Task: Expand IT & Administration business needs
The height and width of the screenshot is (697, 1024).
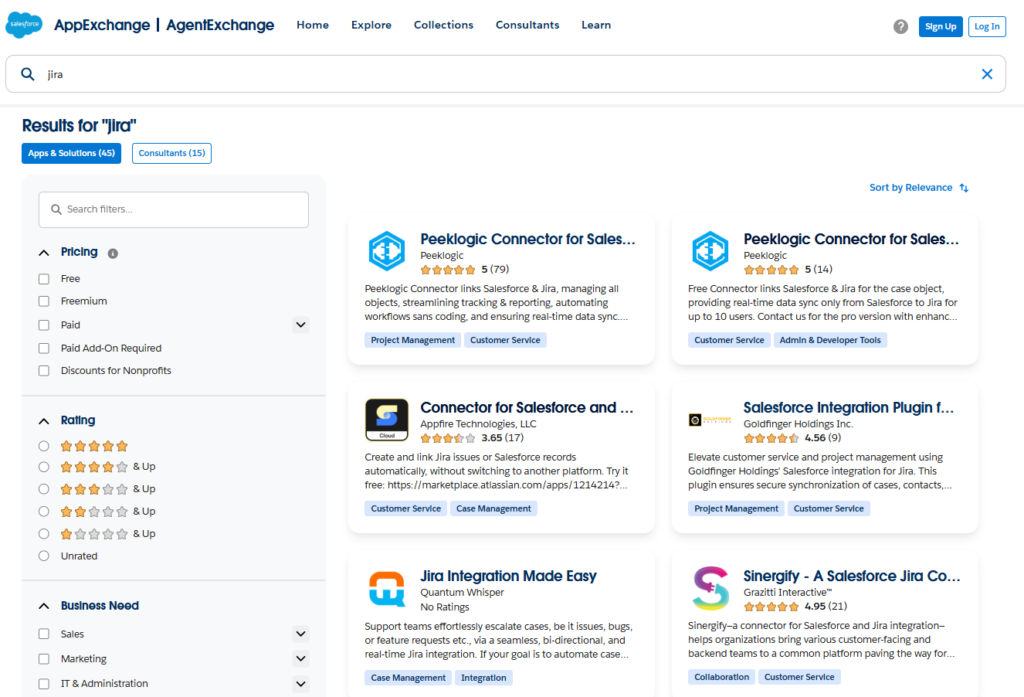Action: point(301,682)
